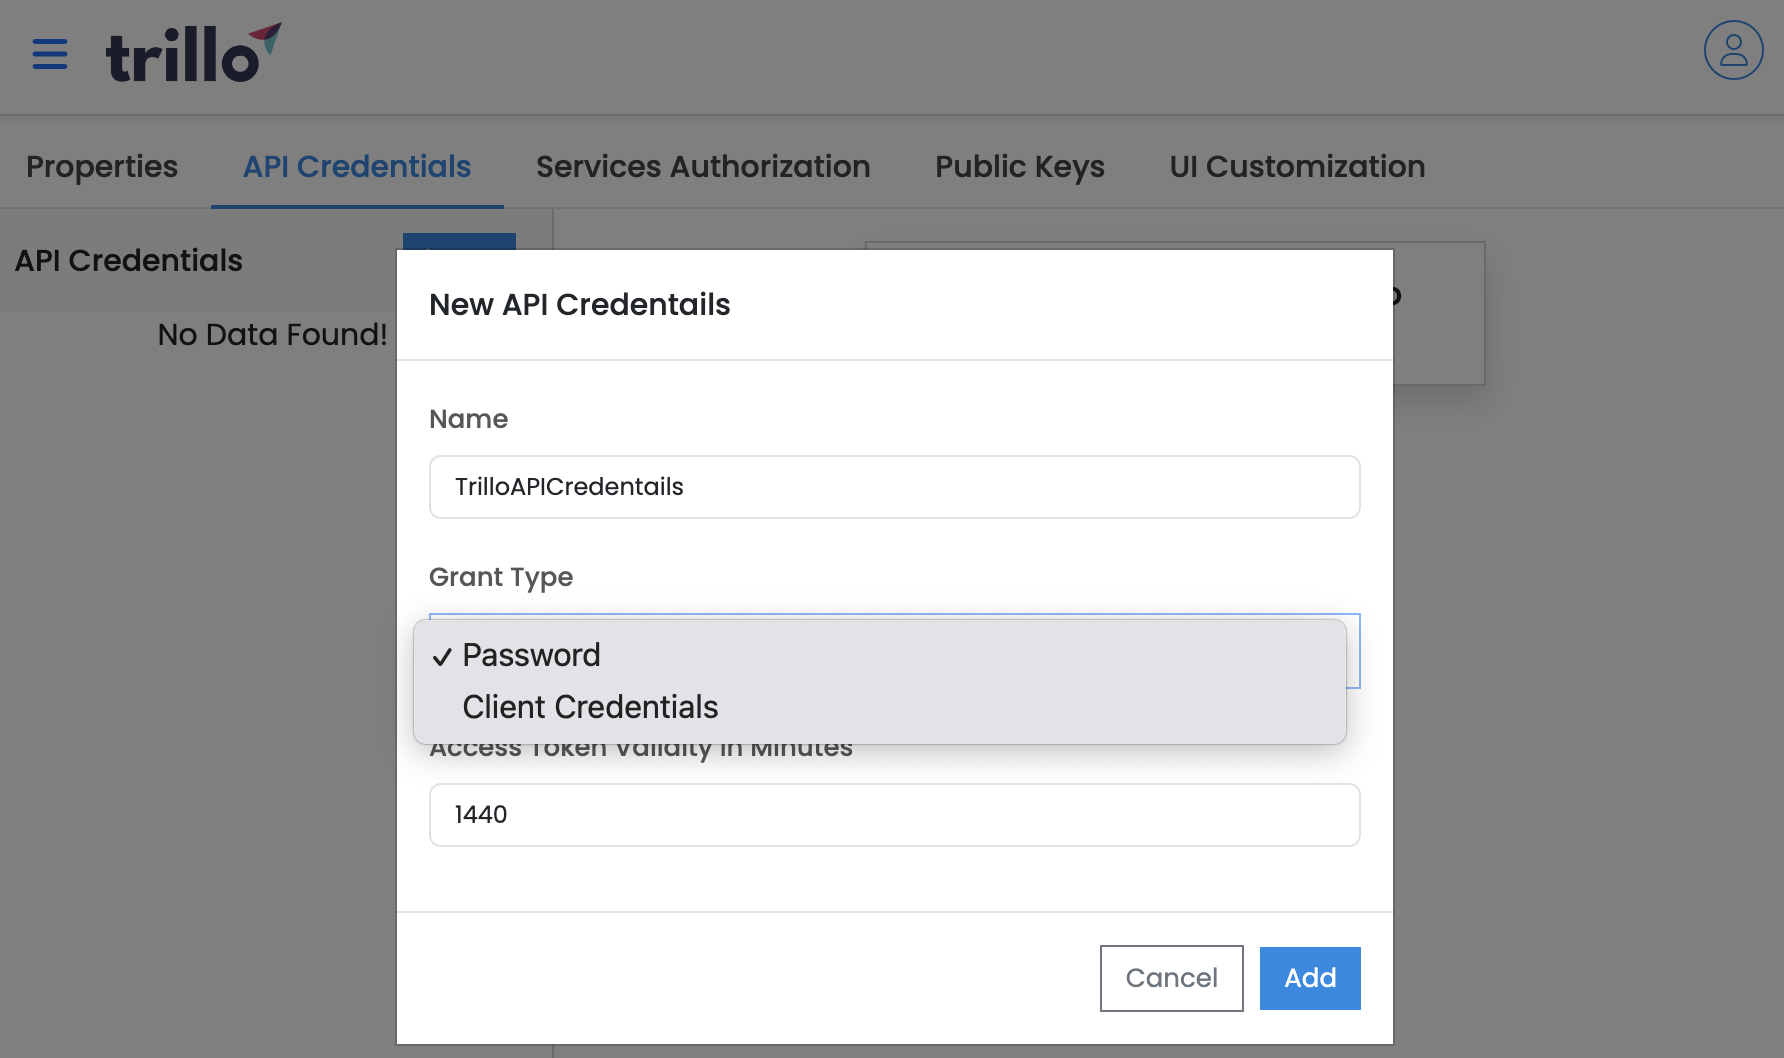Cancel the new API credentials dialog
This screenshot has width=1784, height=1058.
[1171, 978]
